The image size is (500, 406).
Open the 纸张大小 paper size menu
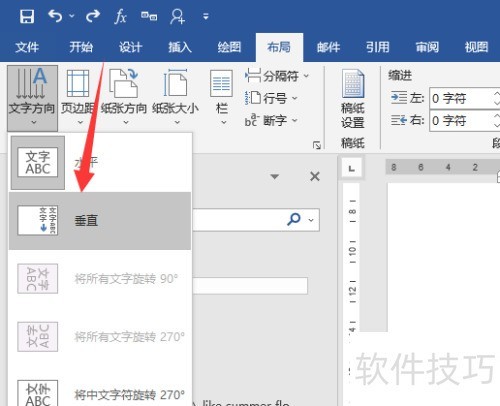point(175,98)
